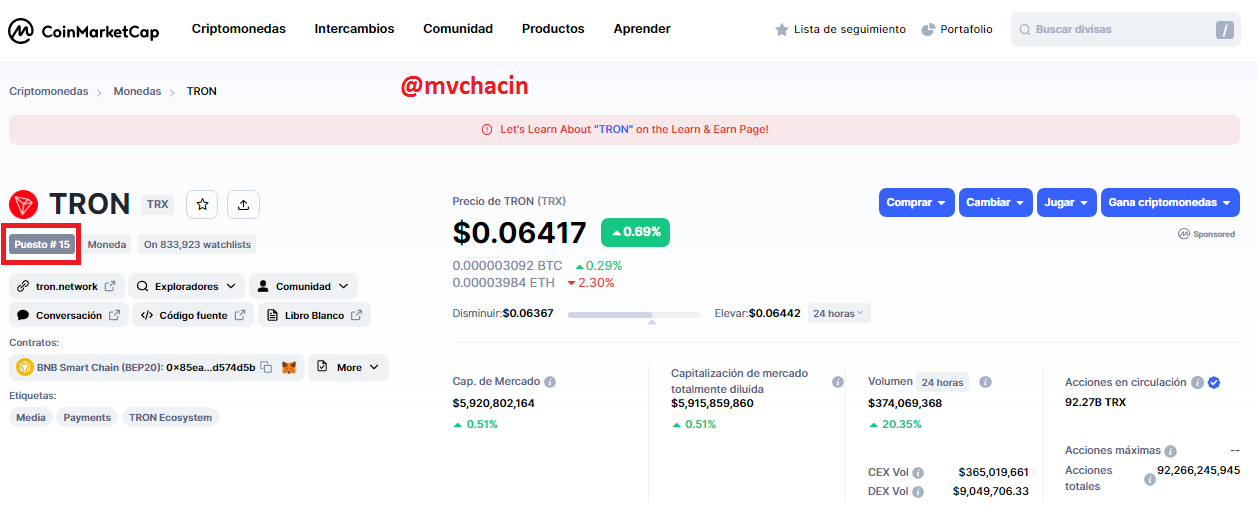Click the share upload icon next to TRX
This screenshot has width=1257, height=508.
click(x=244, y=204)
